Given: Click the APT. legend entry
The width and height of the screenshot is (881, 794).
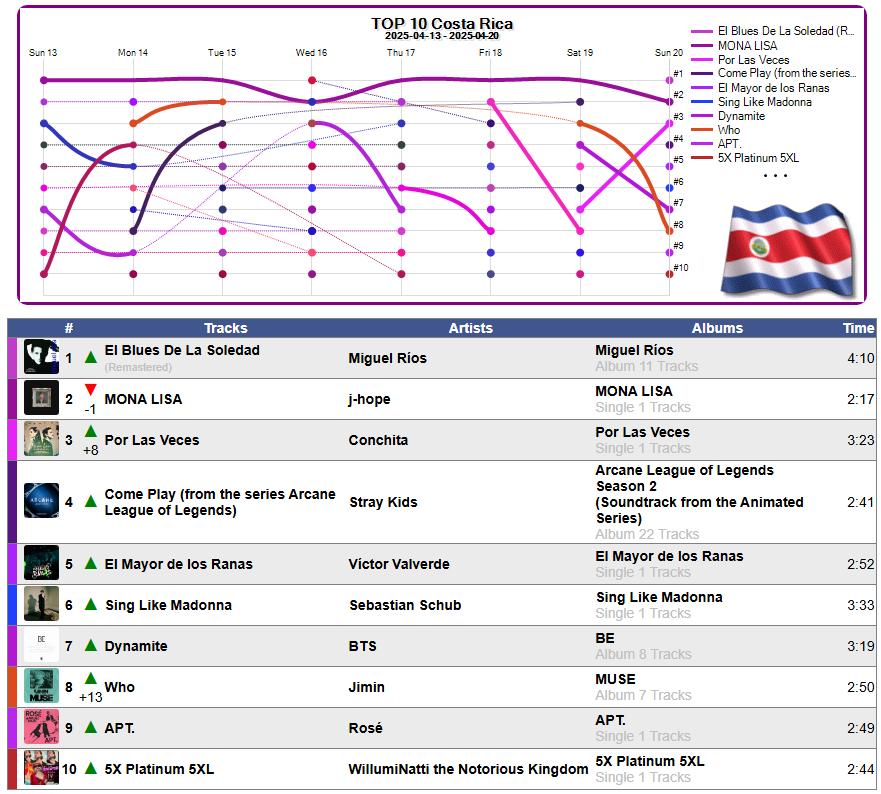Looking at the screenshot, I should 717,144.
